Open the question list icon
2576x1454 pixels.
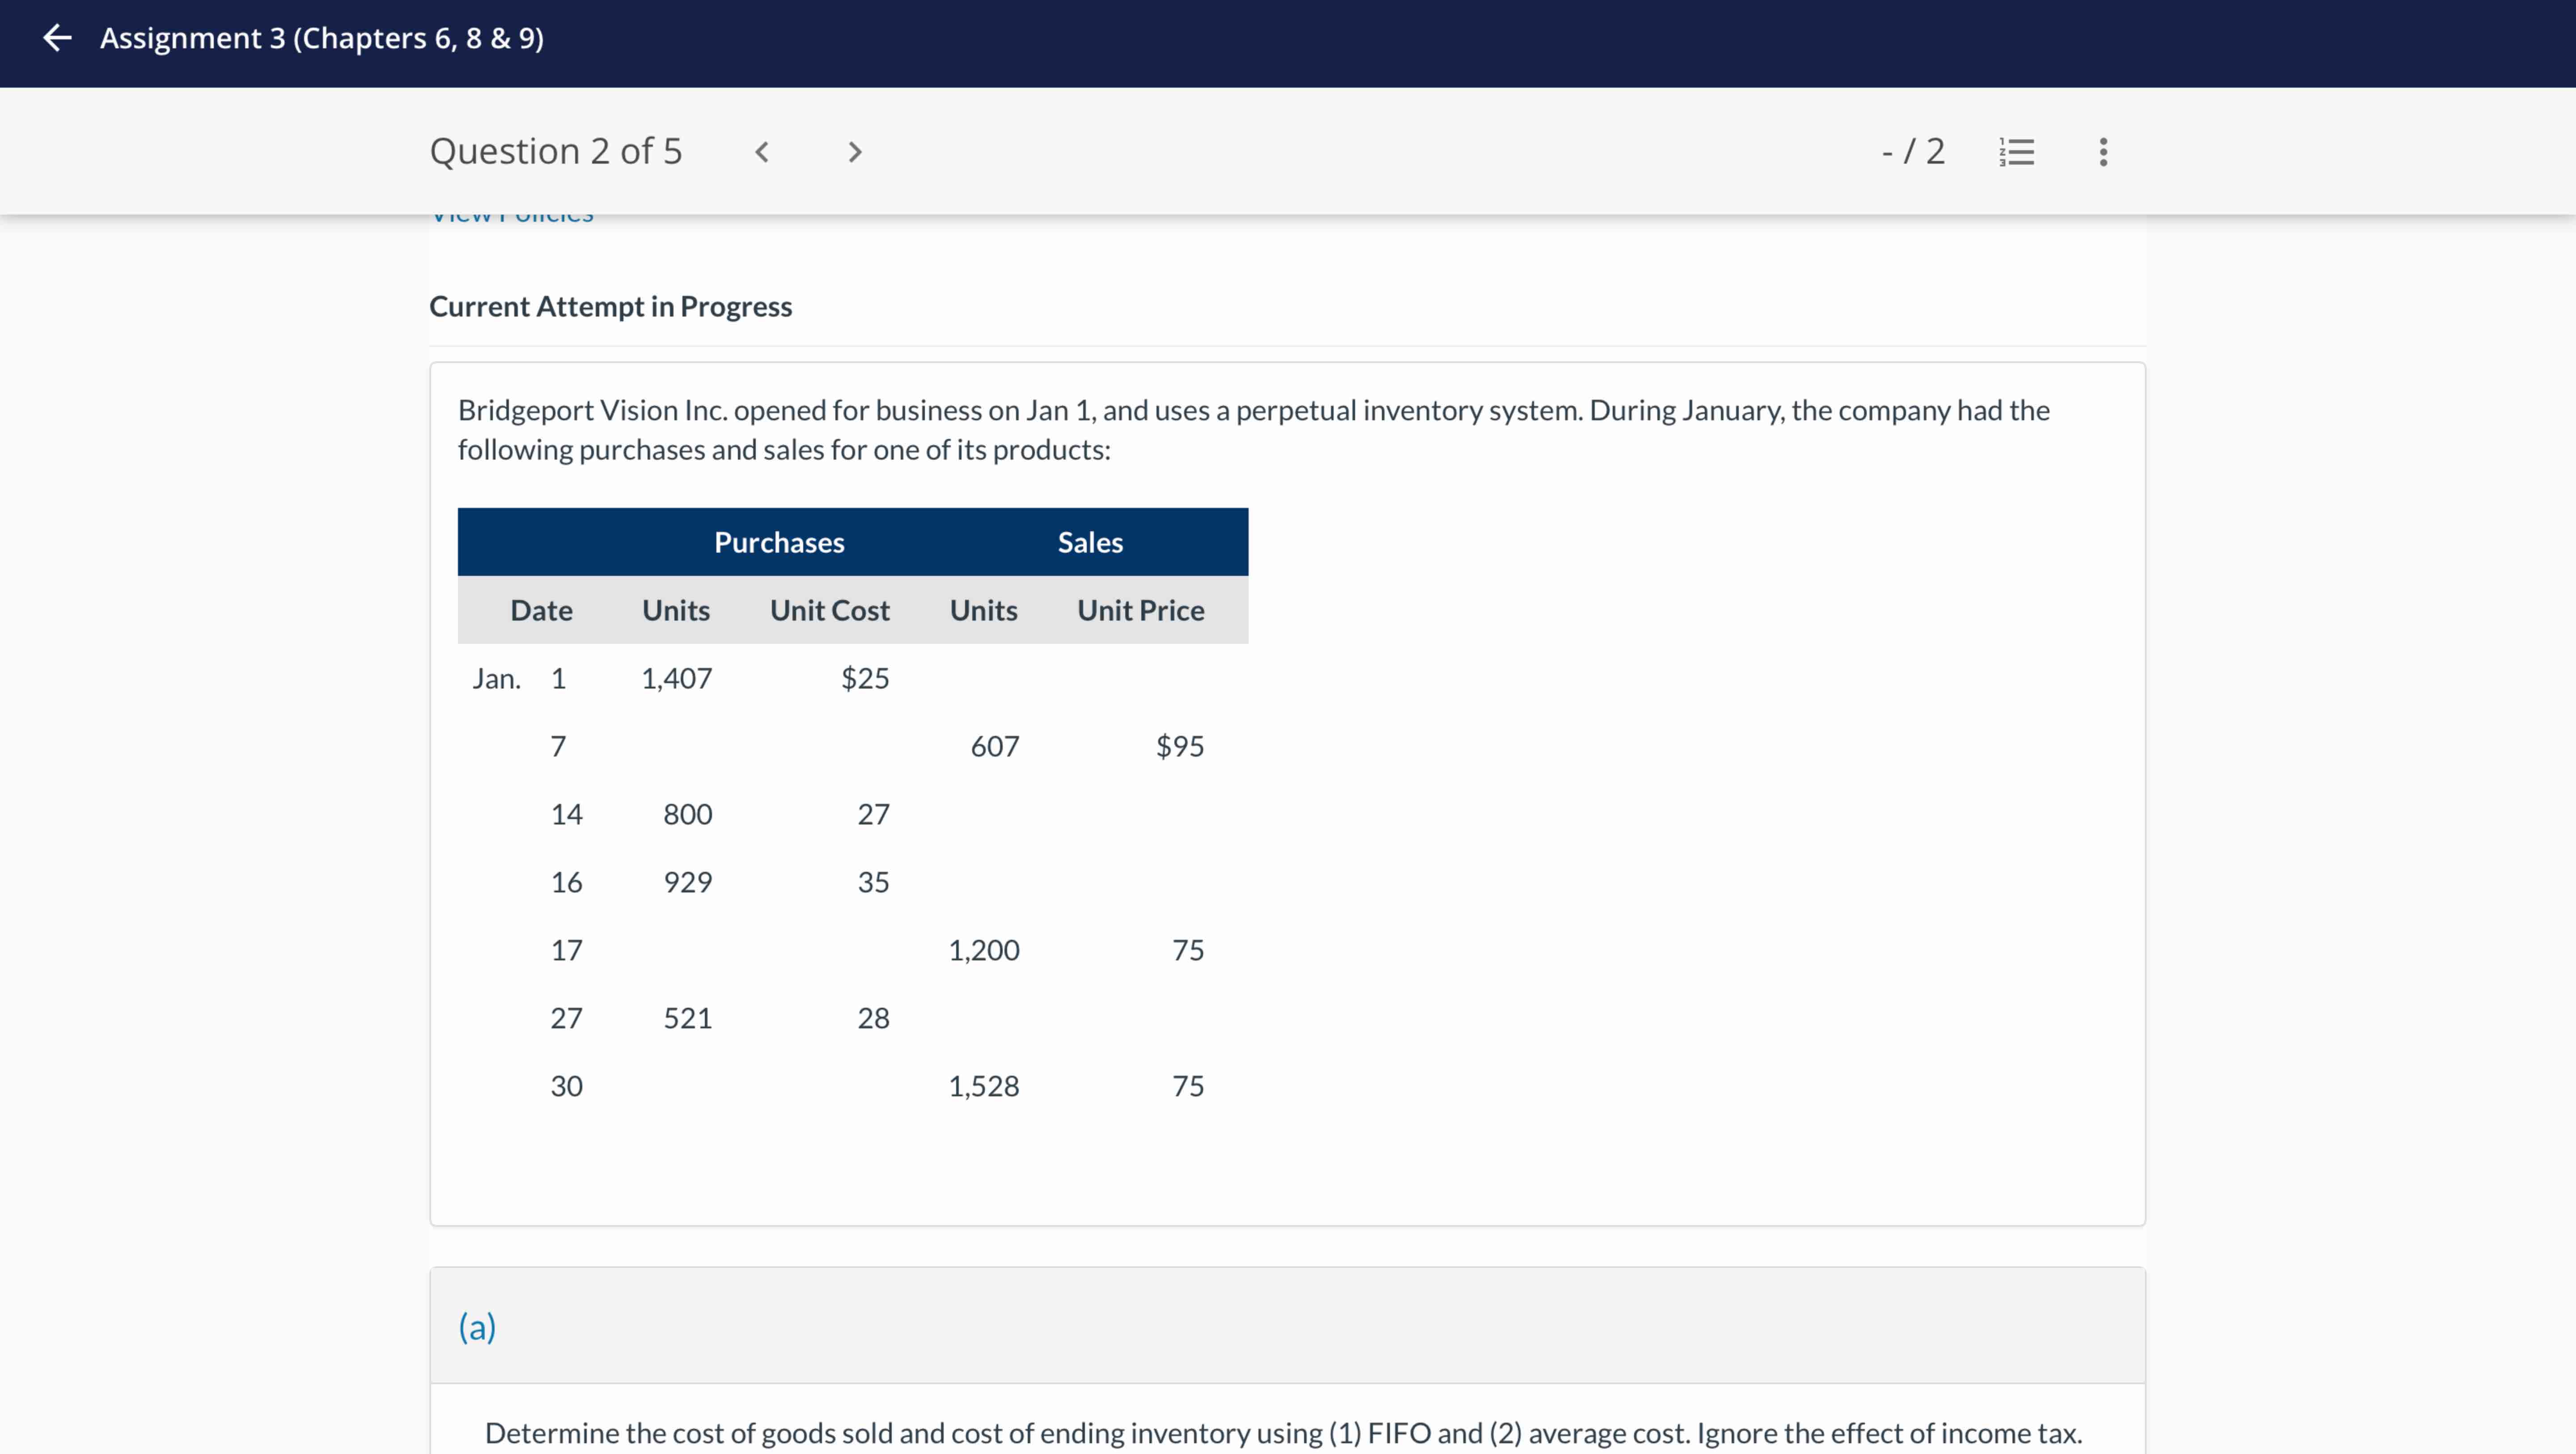2016,152
